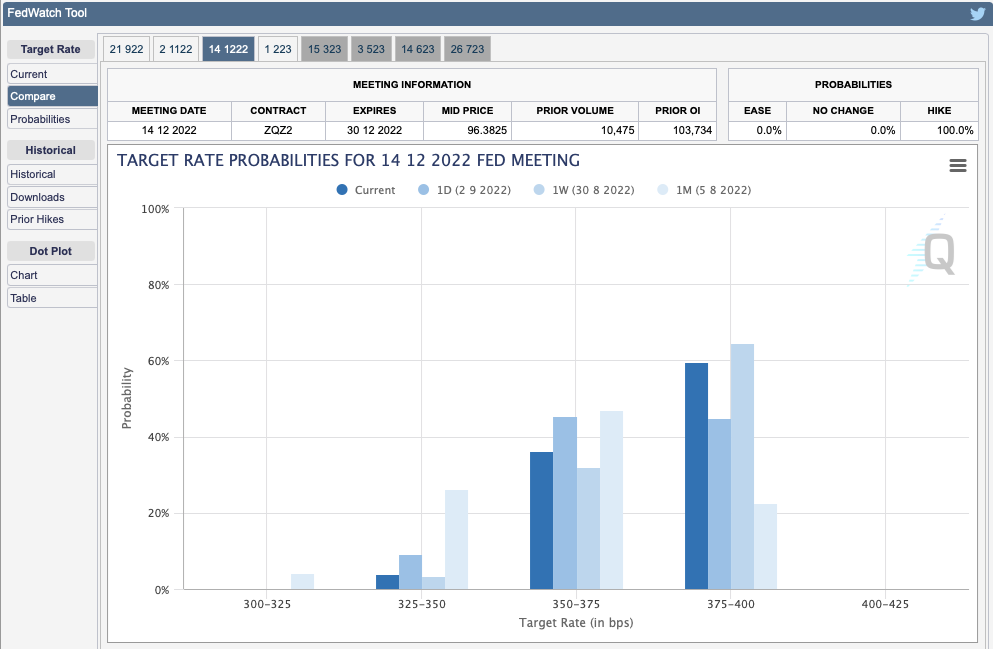Click the Twitter bird icon

tap(978, 13)
